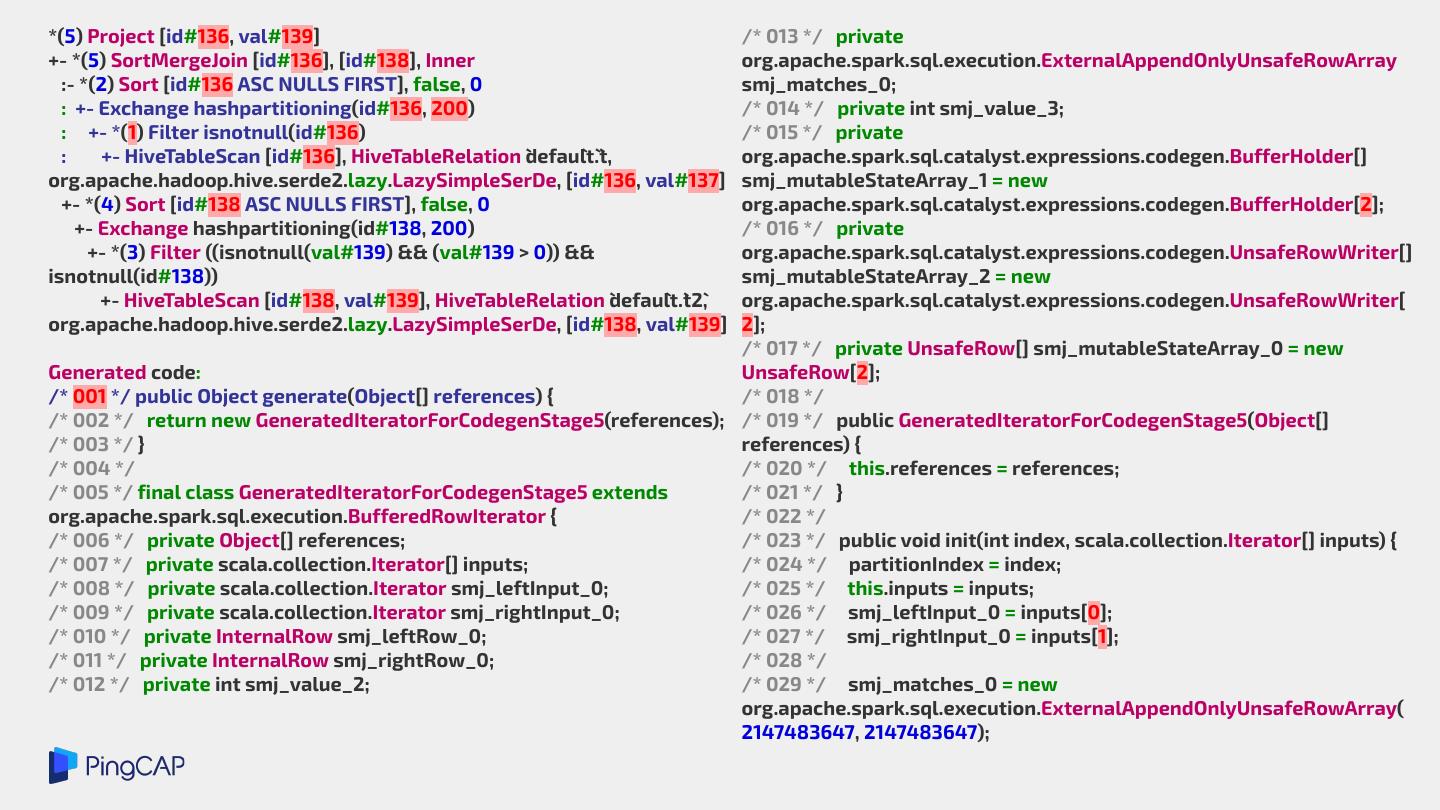Select the "2147483647, 2147483647);" arguments text
Screen dimensions: 1440x810
865,732
